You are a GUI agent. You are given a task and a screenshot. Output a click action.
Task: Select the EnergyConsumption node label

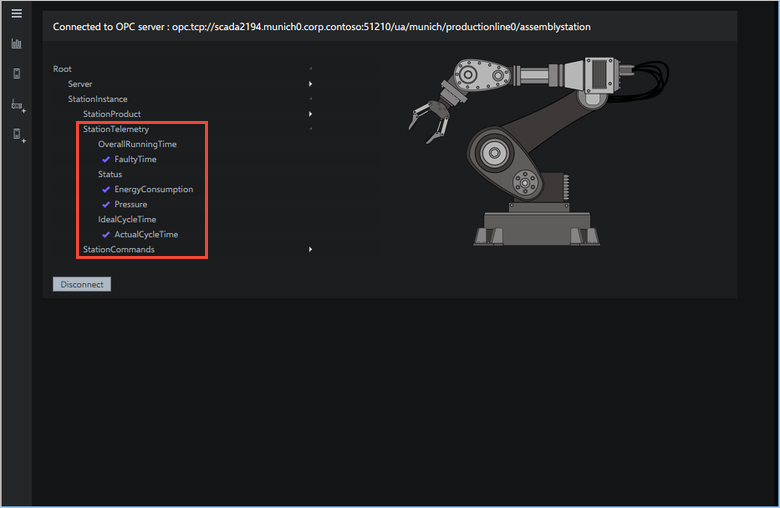154,190
